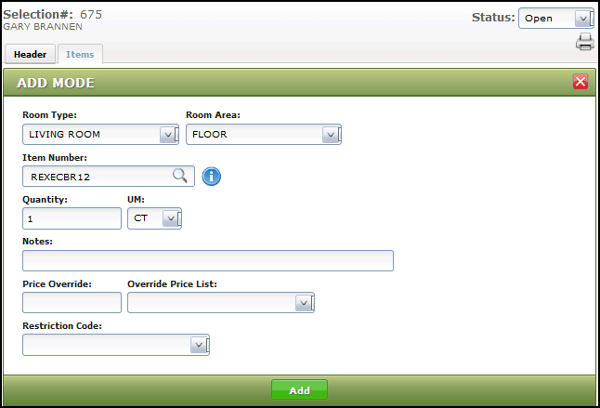Open the Status dropdown showing Open

(556, 18)
